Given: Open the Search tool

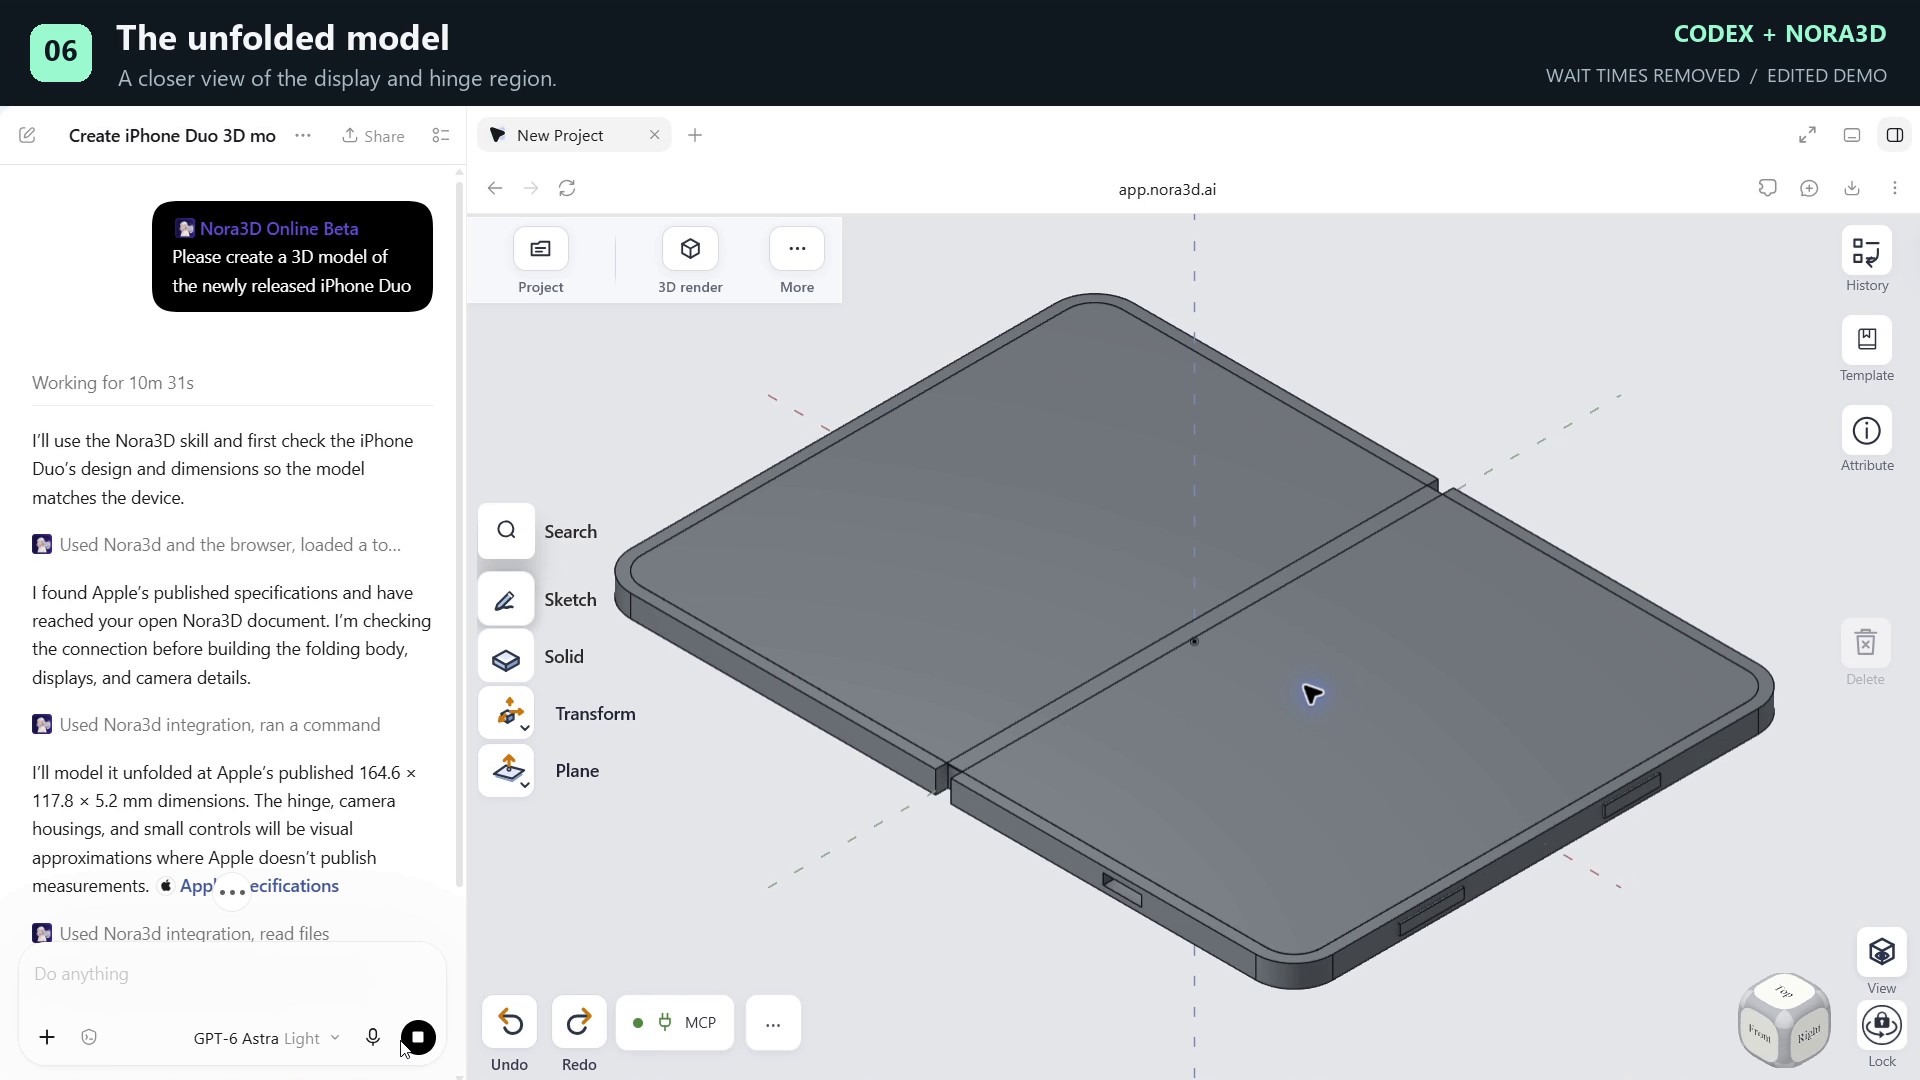Looking at the screenshot, I should coord(506,531).
